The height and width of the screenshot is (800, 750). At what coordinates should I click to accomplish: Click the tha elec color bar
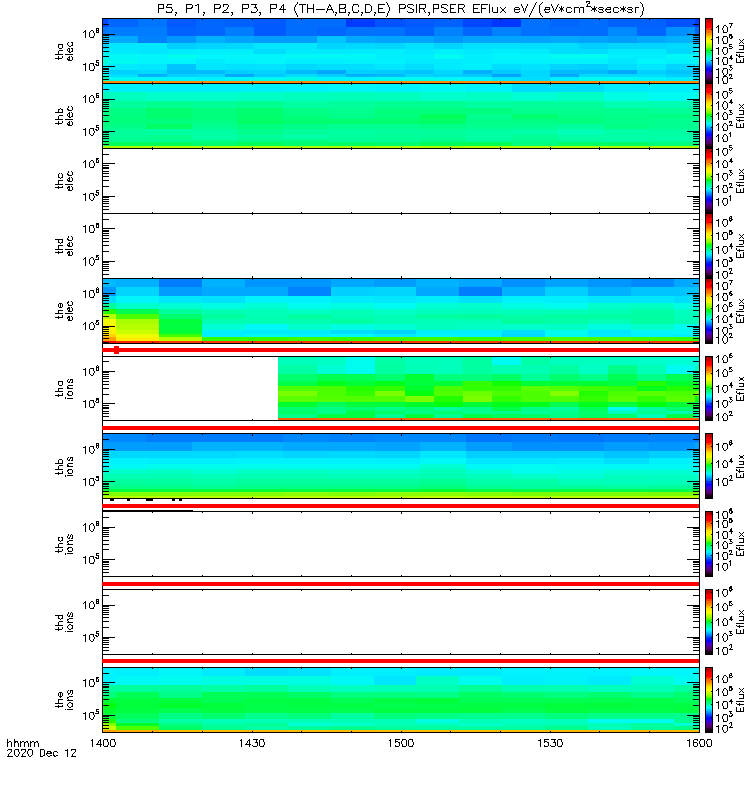(x=709, y=51)
